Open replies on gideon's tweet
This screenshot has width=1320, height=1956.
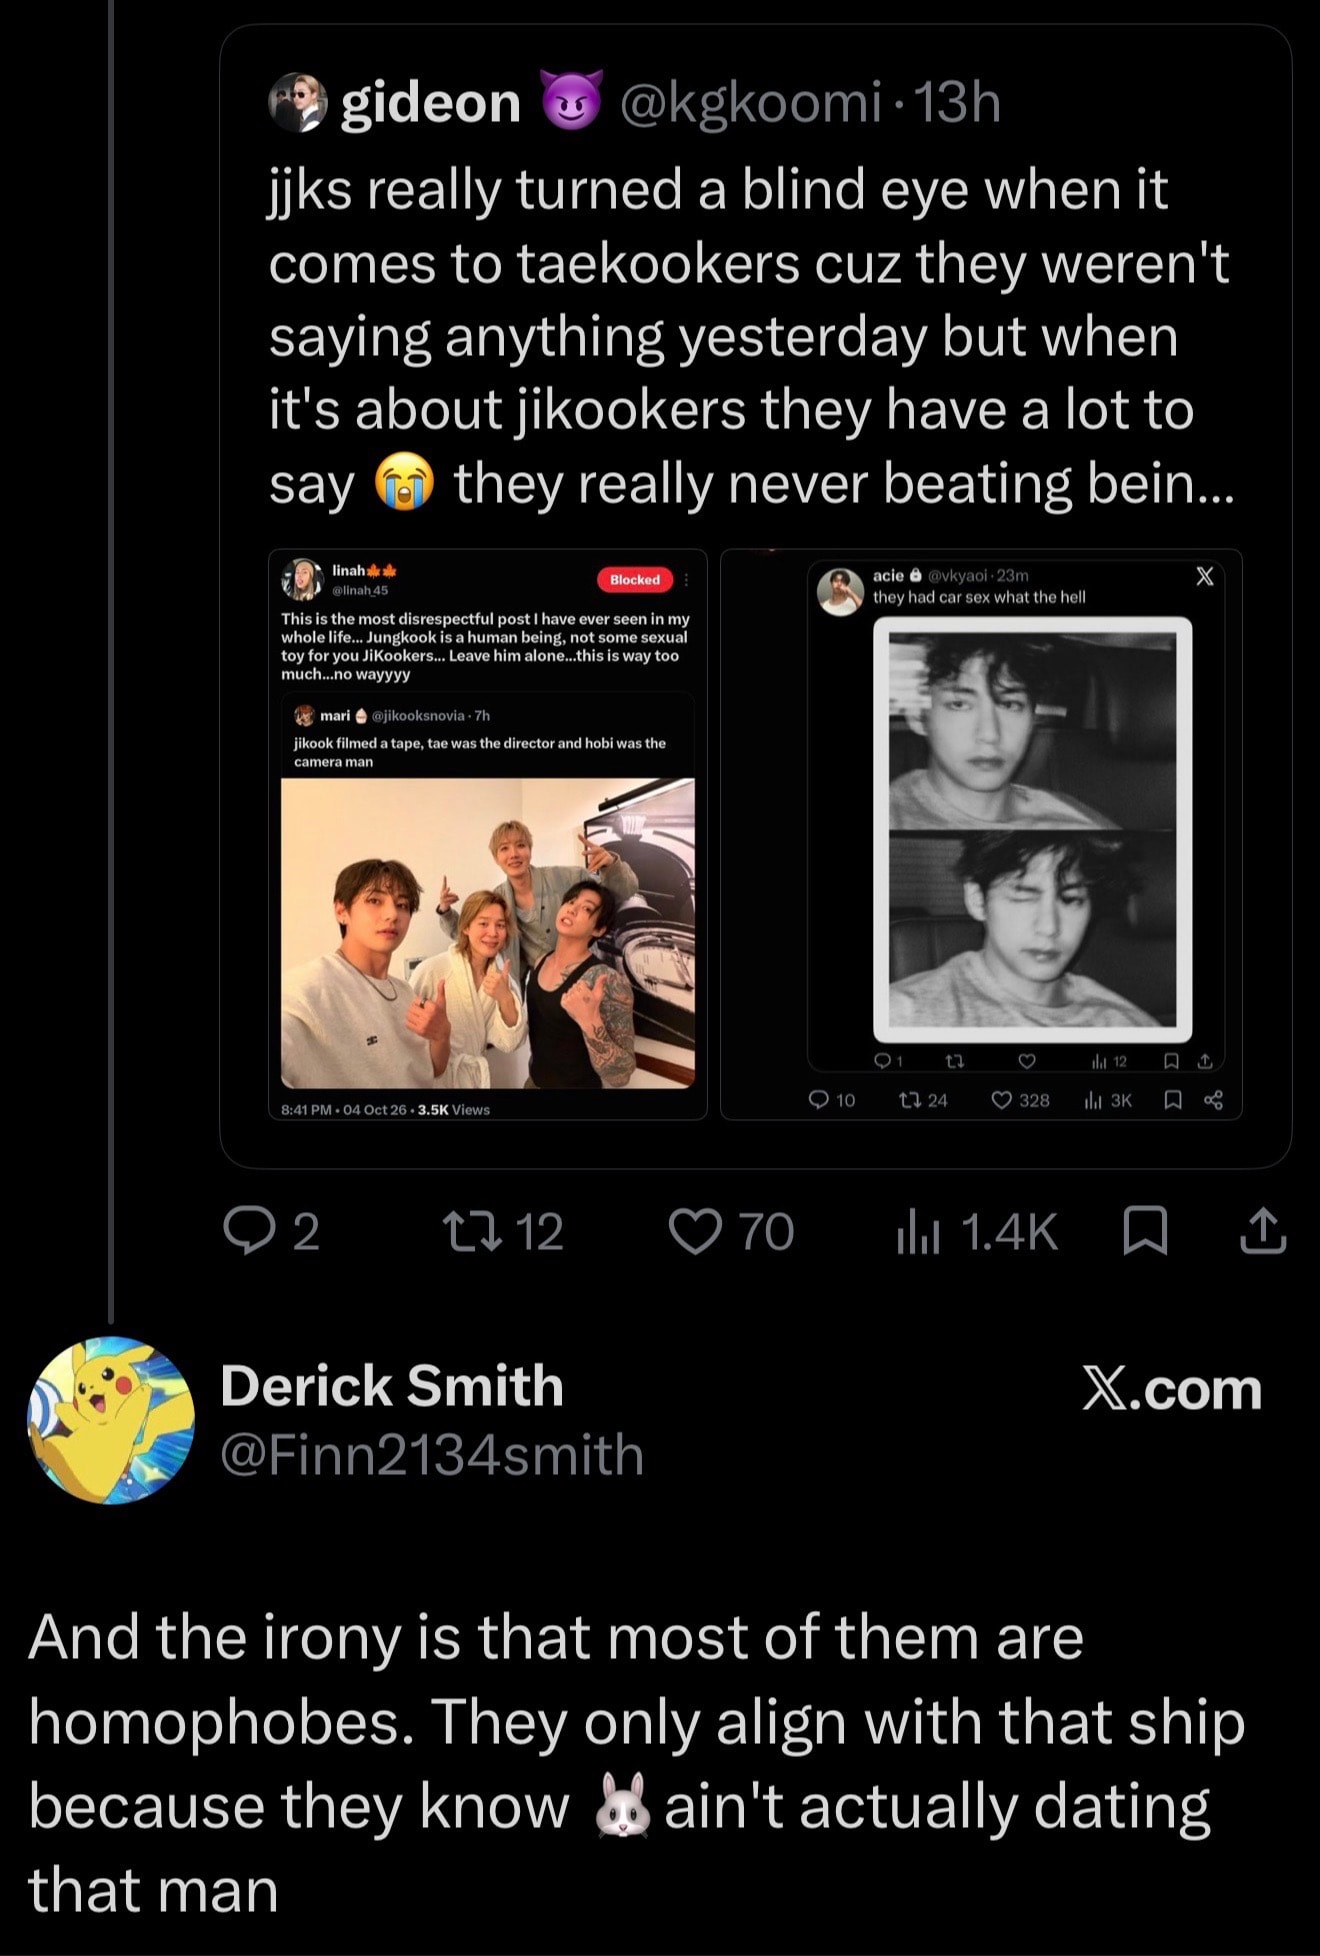pos(271,1231)
